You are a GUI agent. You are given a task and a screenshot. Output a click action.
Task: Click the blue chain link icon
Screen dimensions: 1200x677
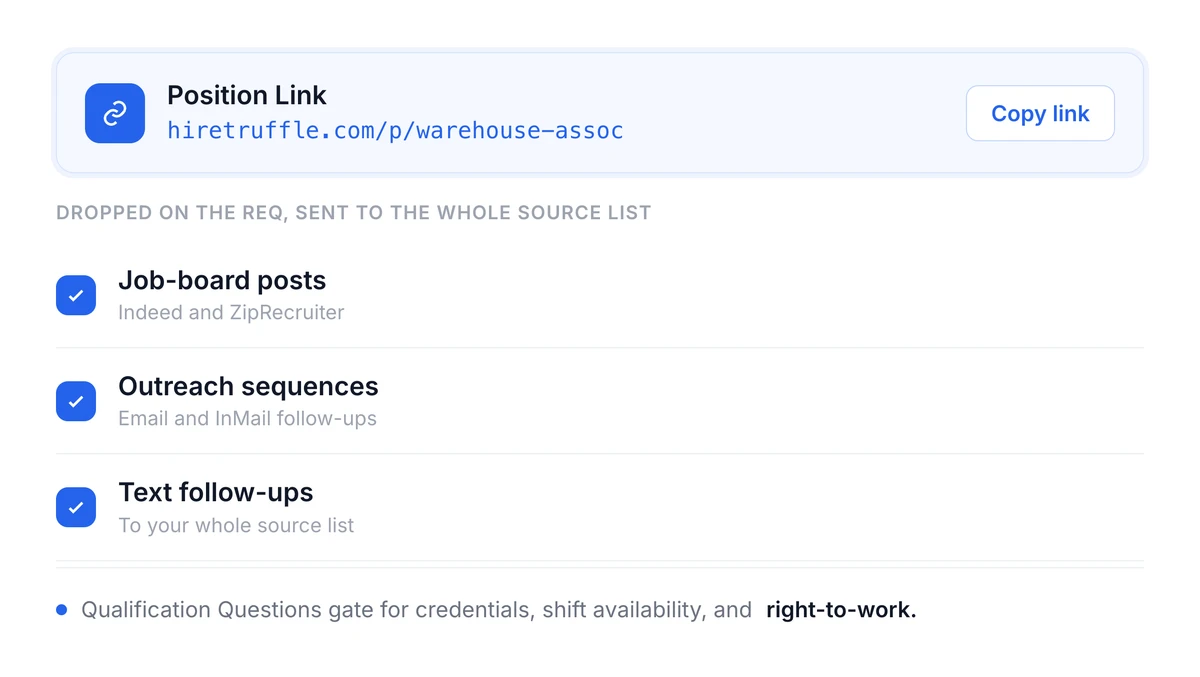click(115, 113)
